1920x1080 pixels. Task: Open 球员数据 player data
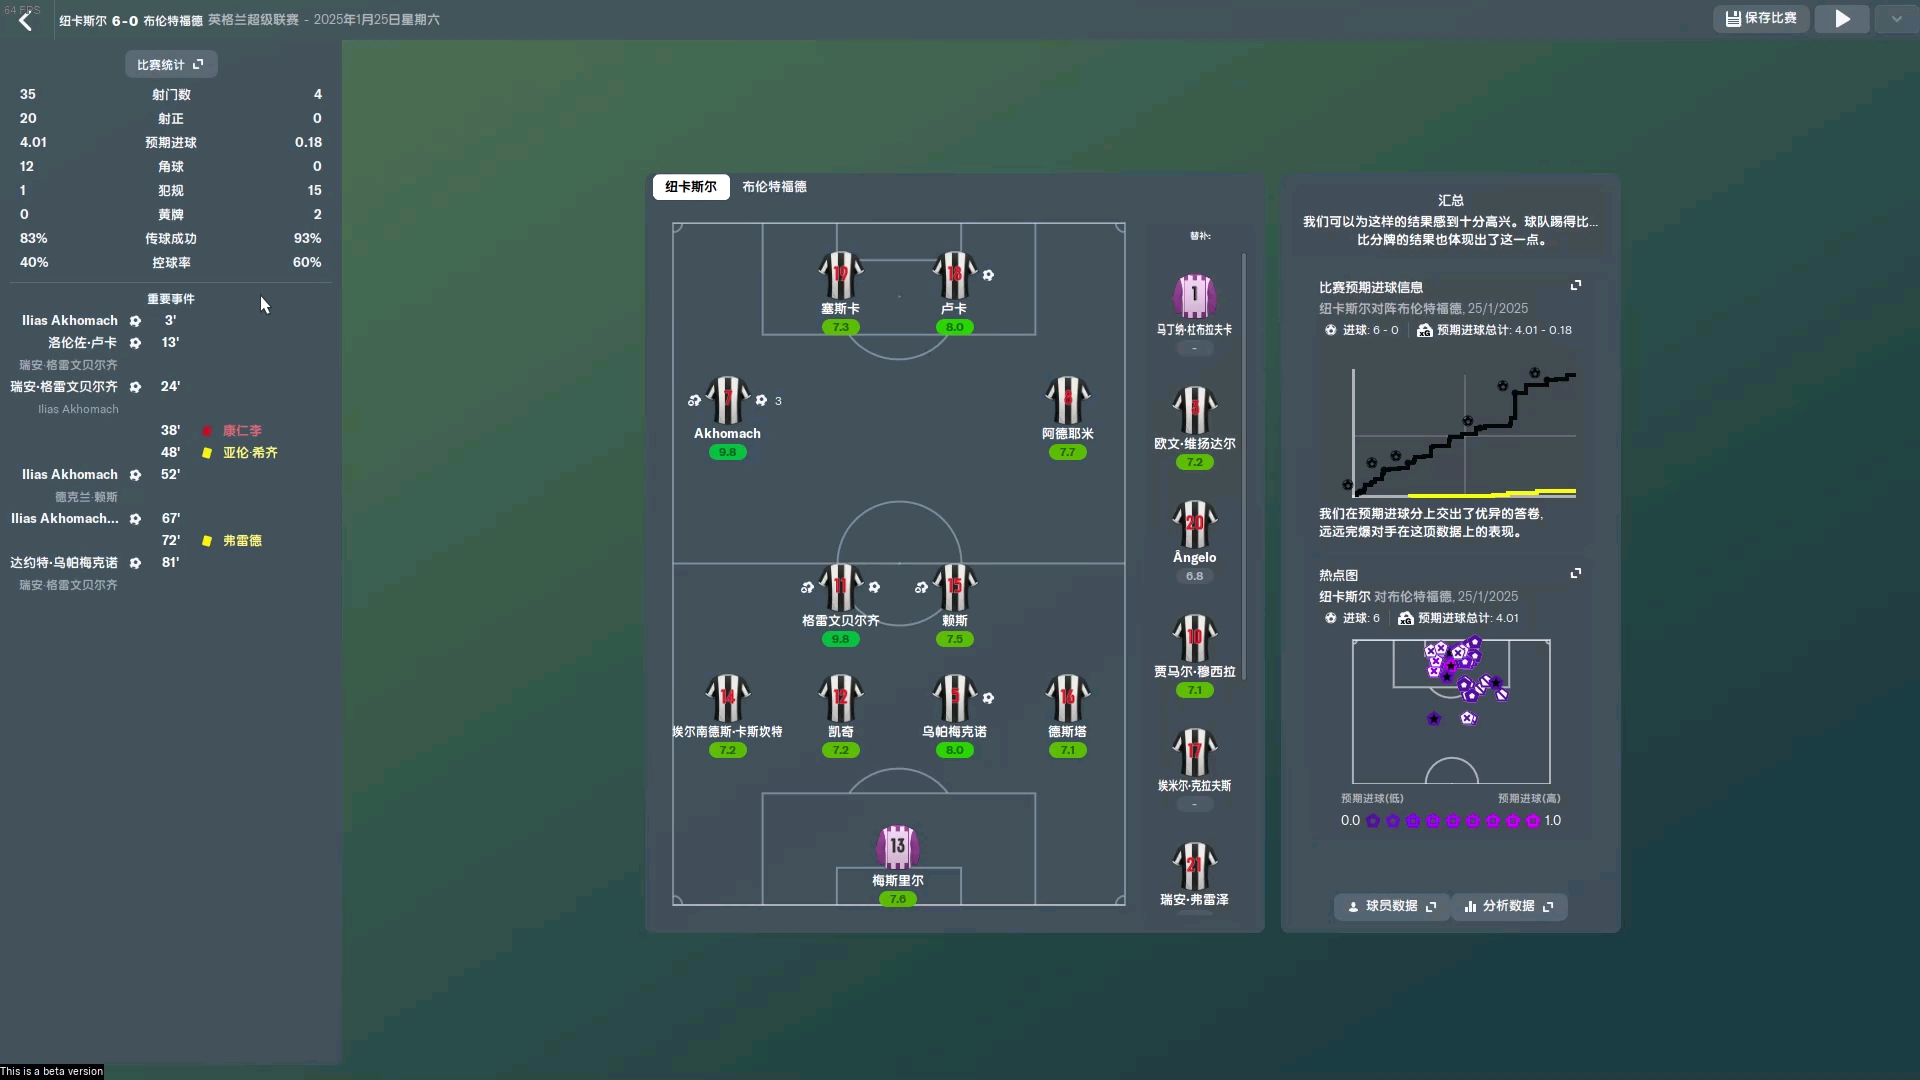tap(1391, 906)
